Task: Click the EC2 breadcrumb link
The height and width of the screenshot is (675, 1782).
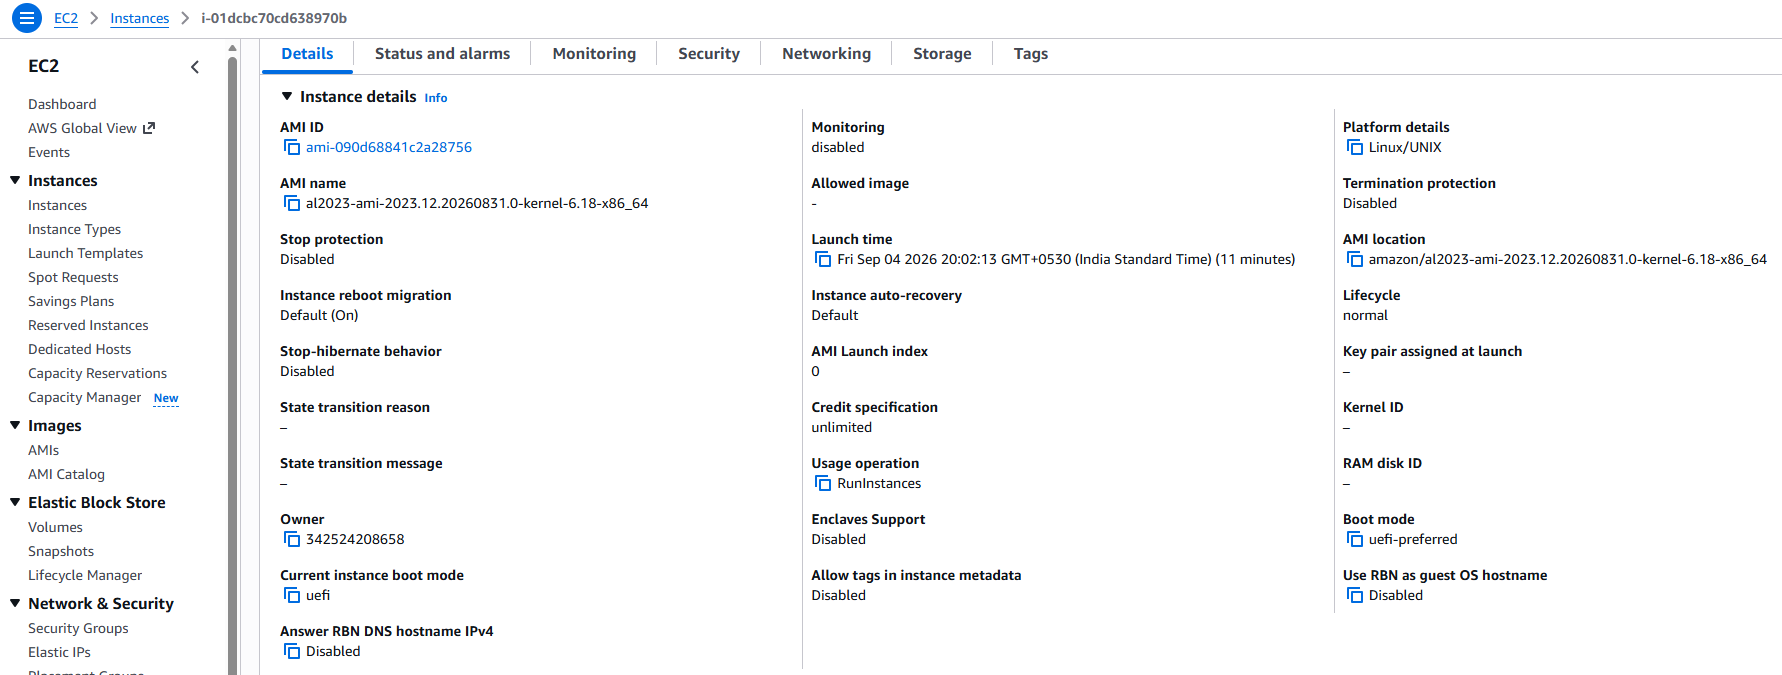Action: click(66, 18)
